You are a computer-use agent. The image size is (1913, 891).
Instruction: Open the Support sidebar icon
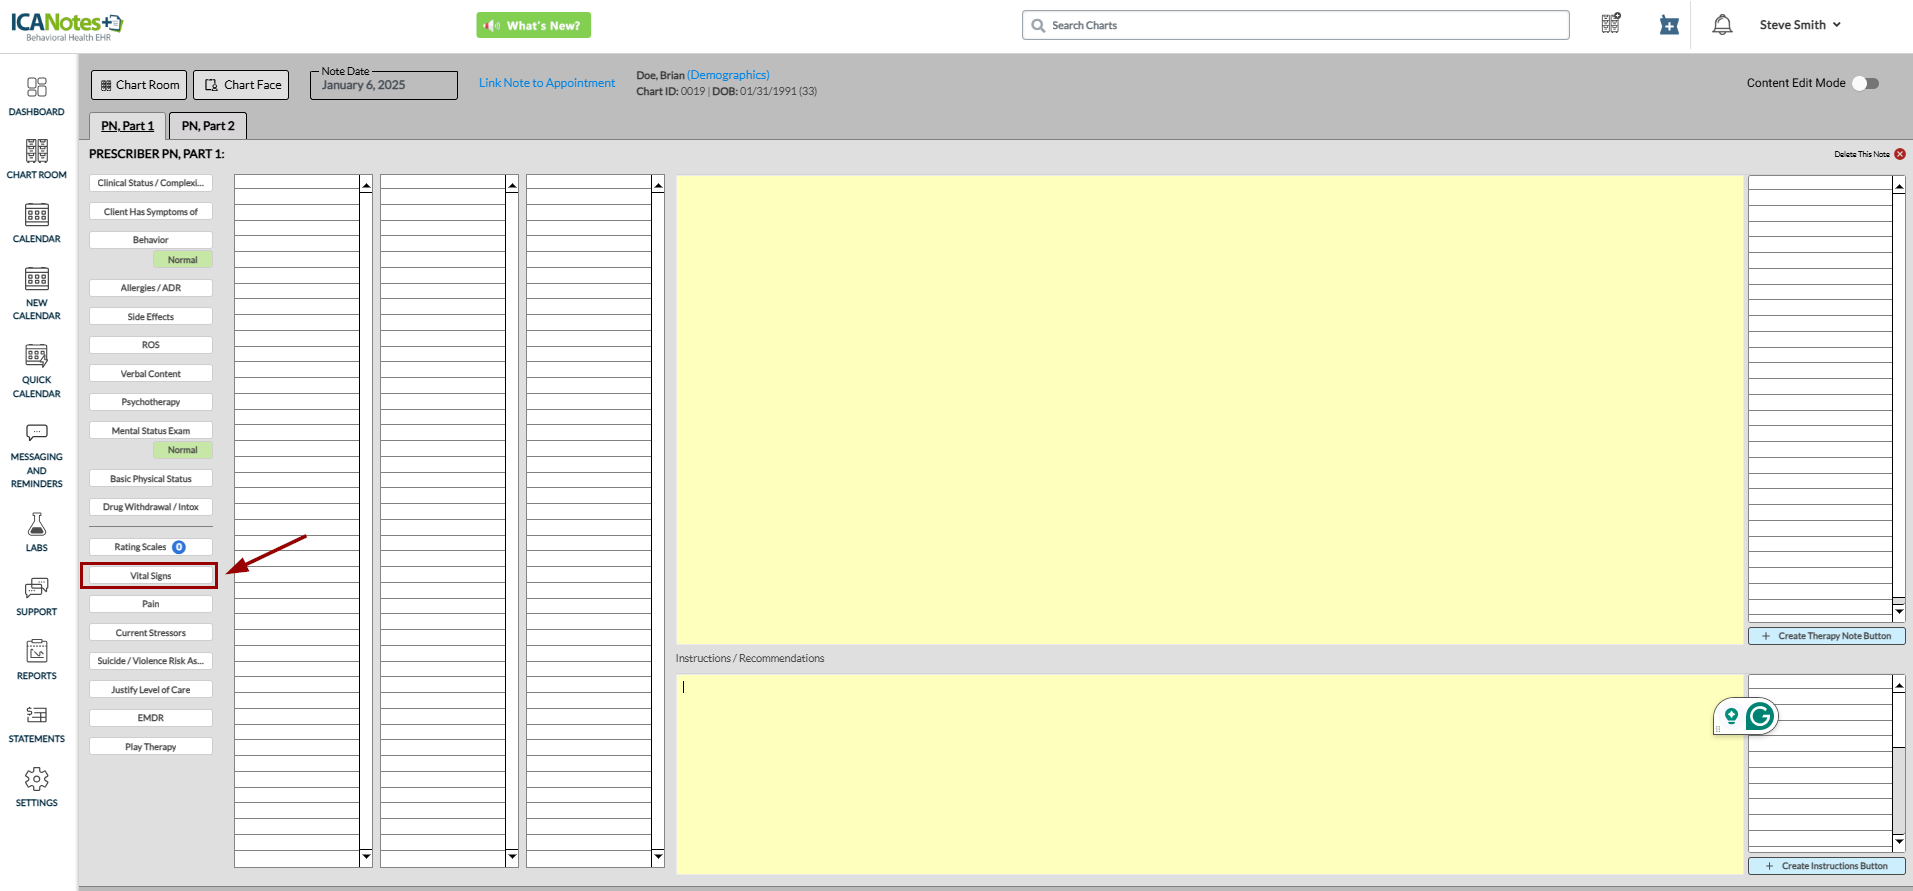(x=37, y=588)
